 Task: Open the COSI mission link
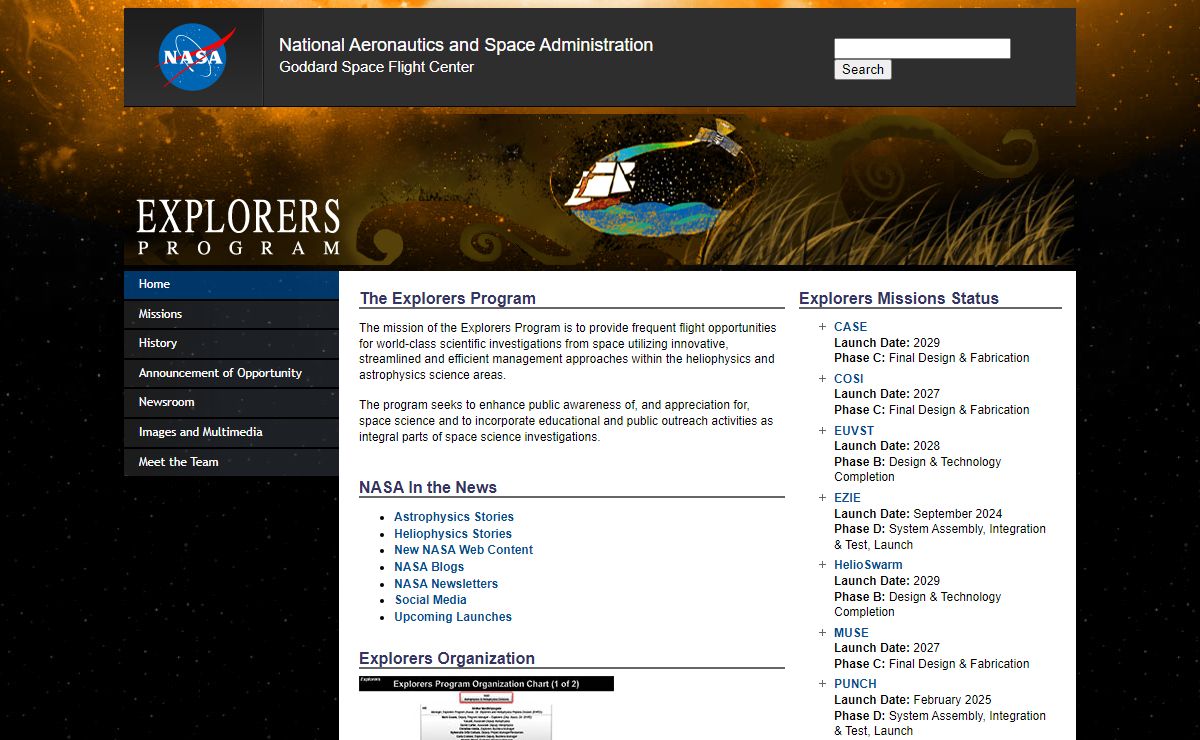click(849, 379)
